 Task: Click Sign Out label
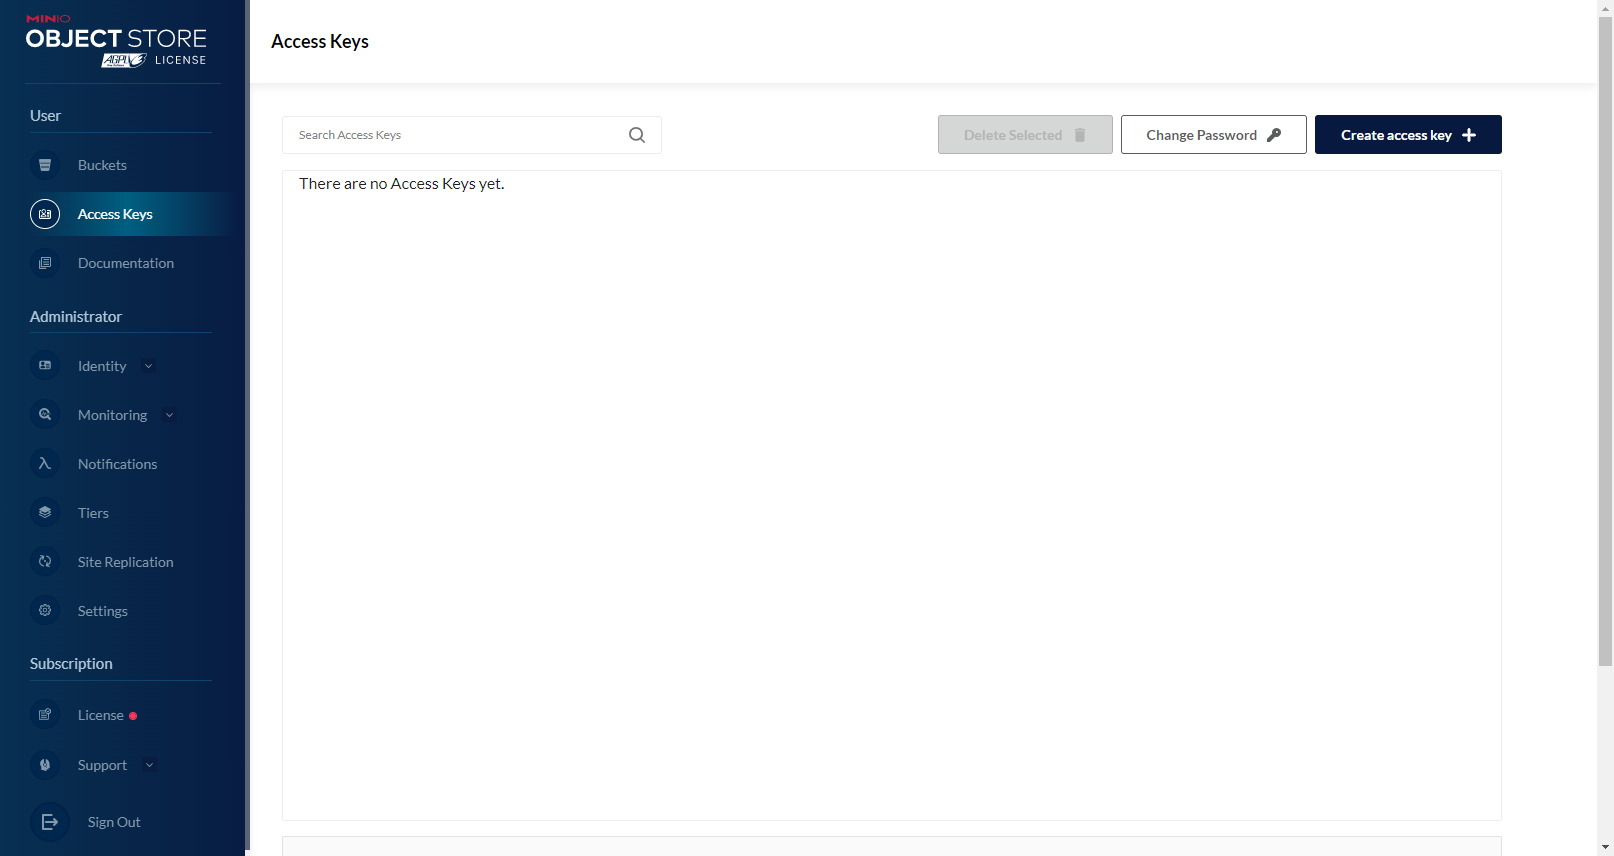(114, 822)
